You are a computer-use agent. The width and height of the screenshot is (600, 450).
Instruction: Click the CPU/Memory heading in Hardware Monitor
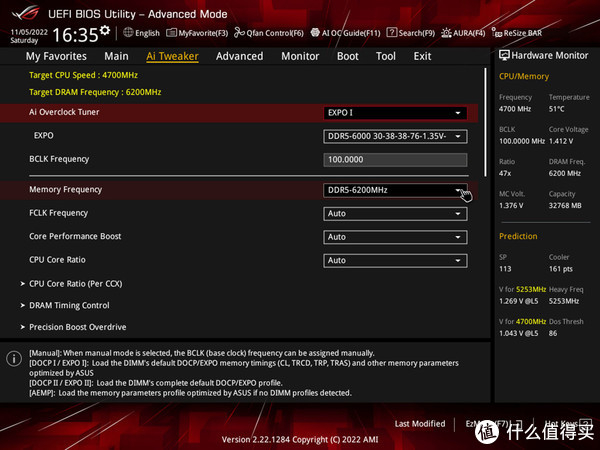point(523,77)
